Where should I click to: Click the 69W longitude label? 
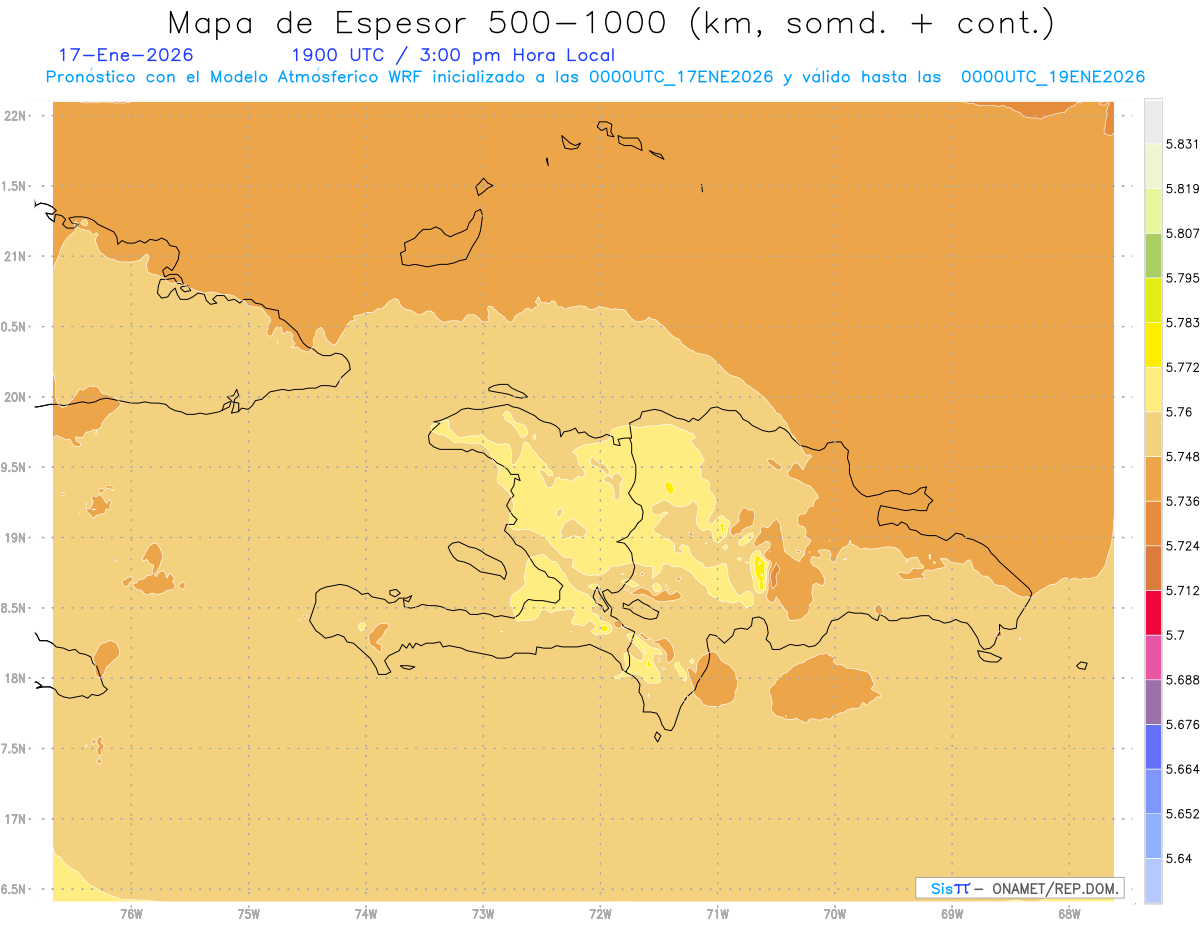tap(952, 913)
